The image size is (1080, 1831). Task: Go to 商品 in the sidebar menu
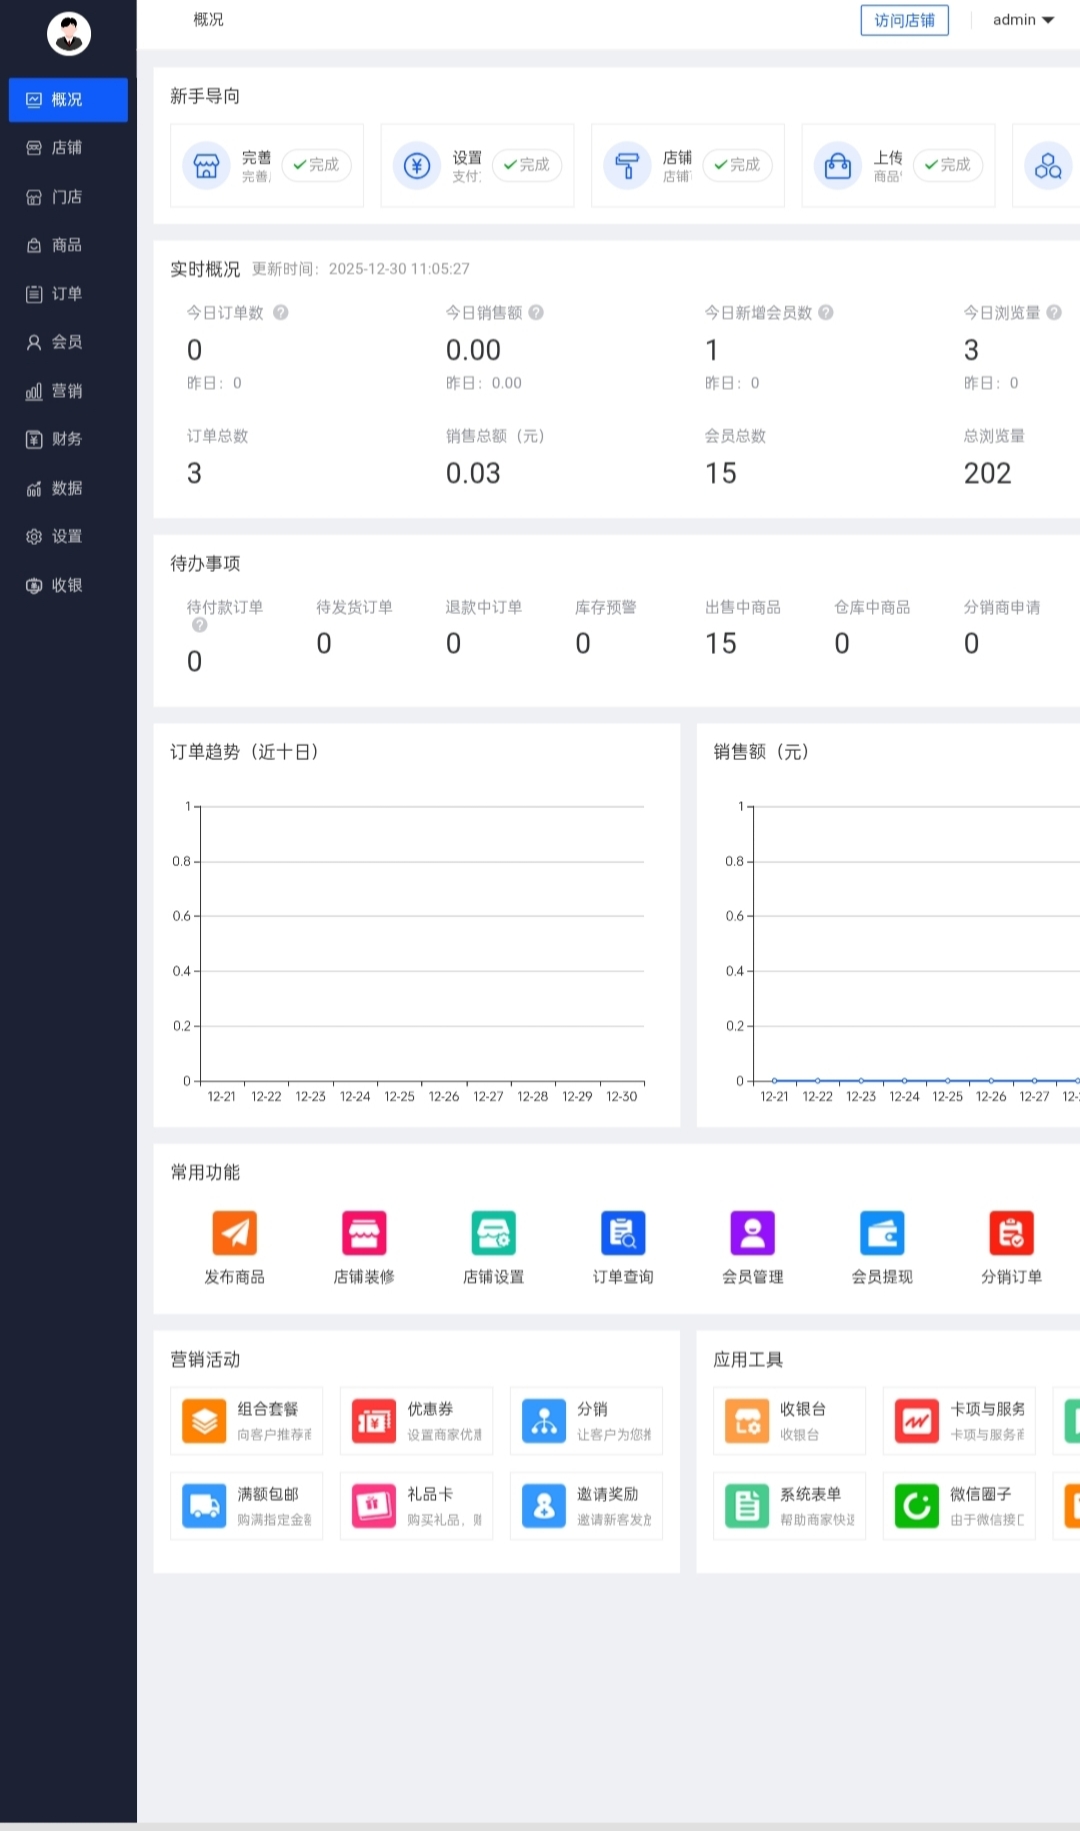pyautogui.click(x=68, y=245)
